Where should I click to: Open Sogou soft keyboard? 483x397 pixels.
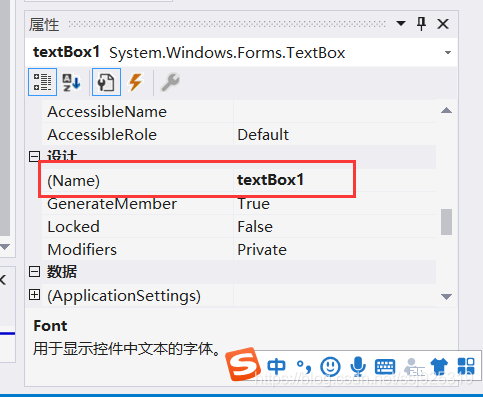385,367
